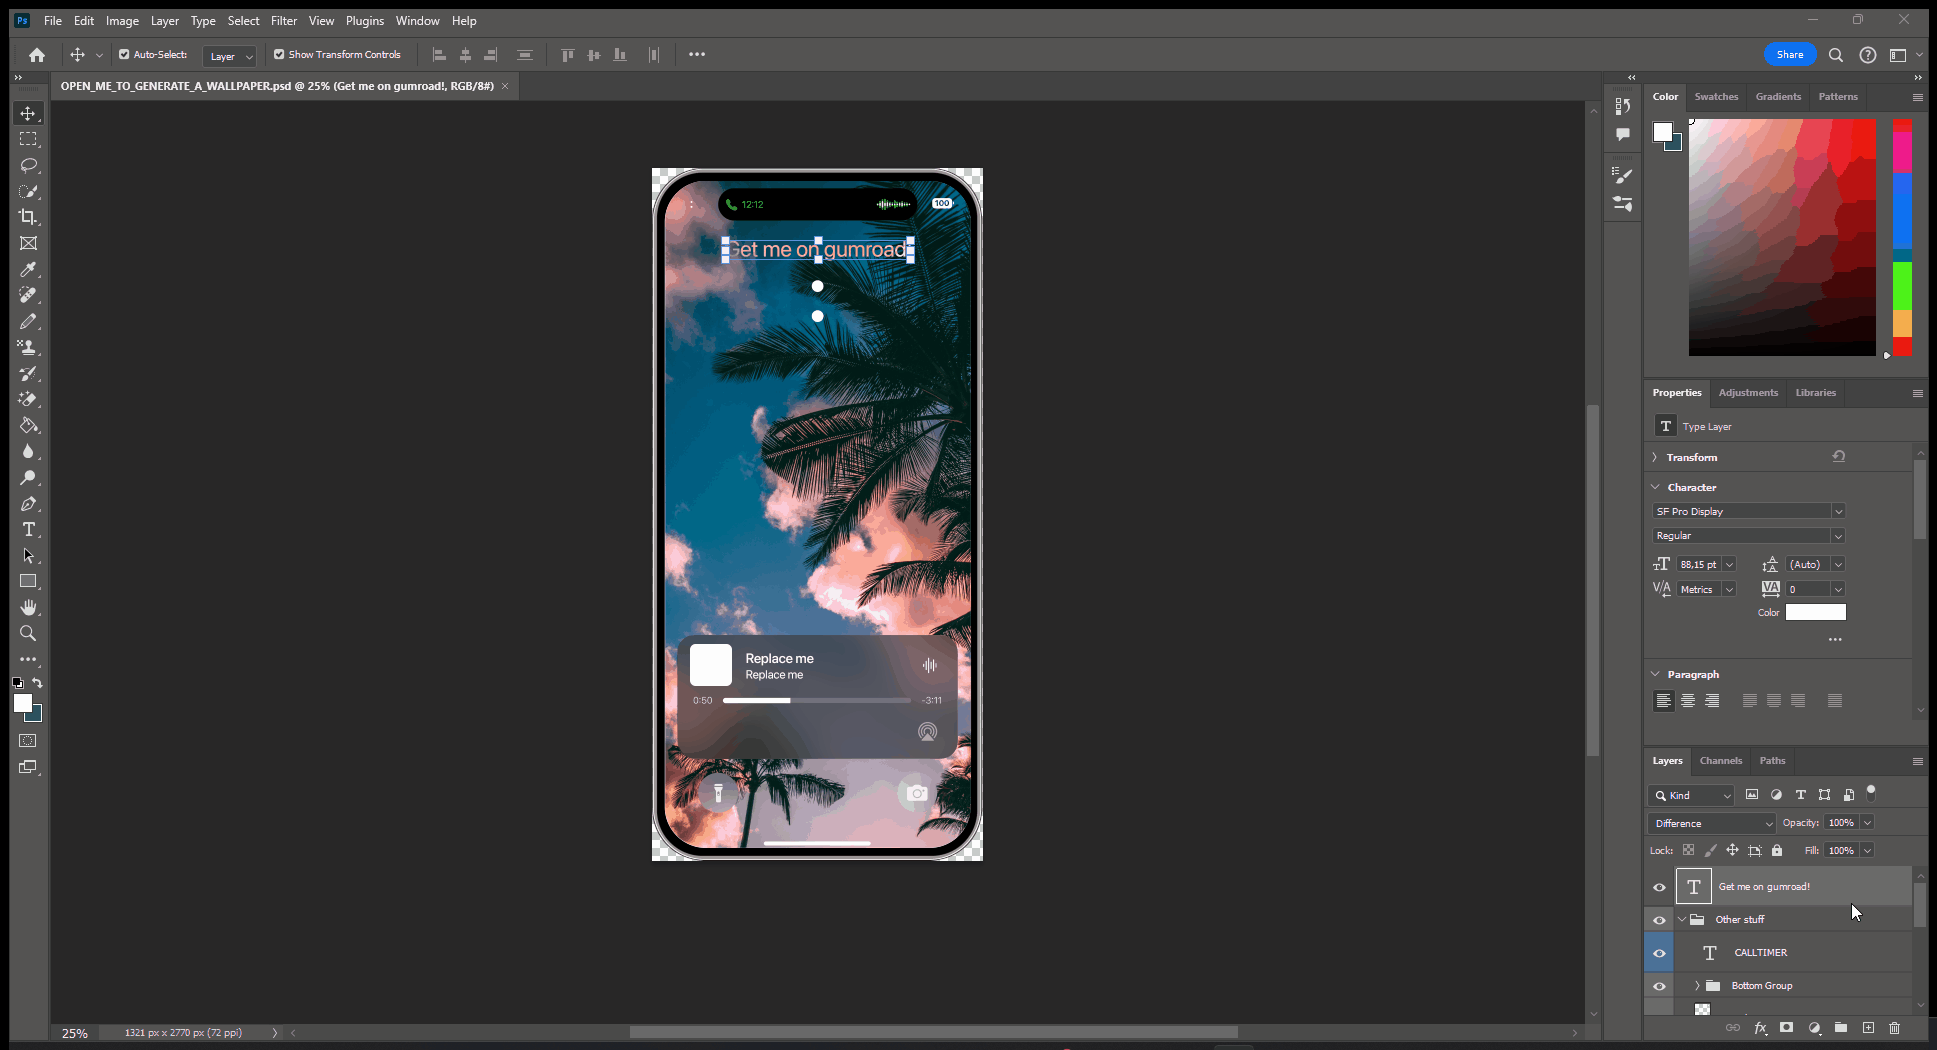The width and height of the screenshot is (1937, 1050).
Task: Add a layer style with fx icon
Action: (1760, 1028)
